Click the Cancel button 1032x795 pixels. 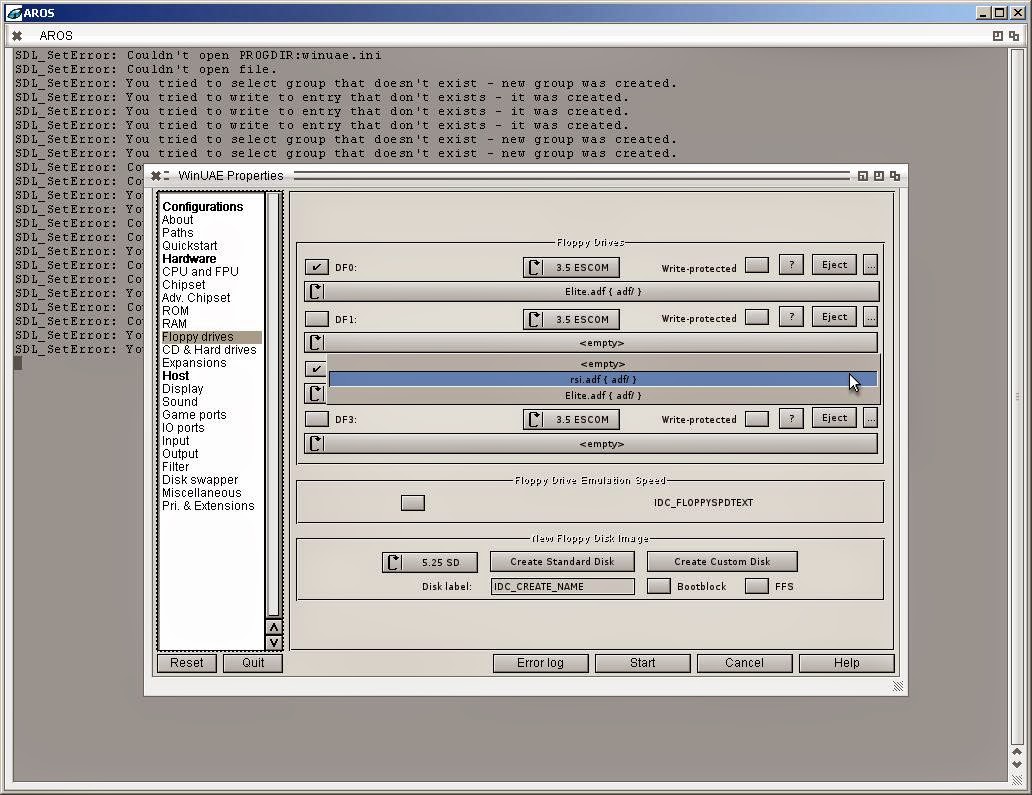[x=744, y=663]
